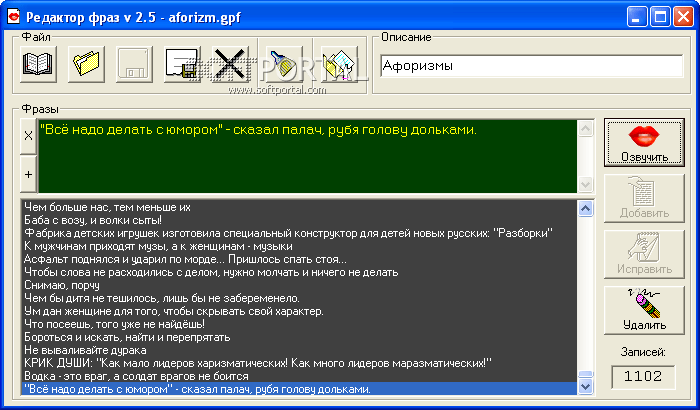Select phrase "Чтобы слова не расходились с делом"
Image resolution: width=700 pixels, height=410 pixels.
coord(299,272)
